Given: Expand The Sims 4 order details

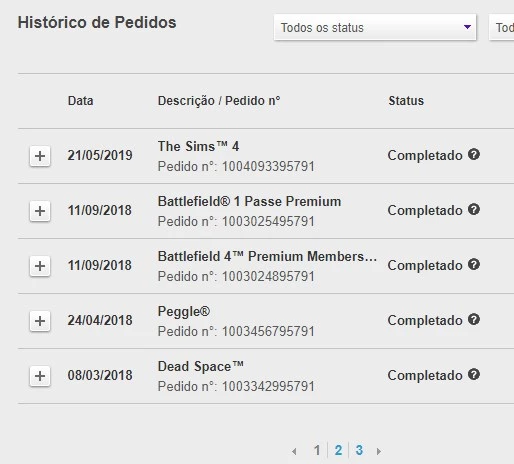Looking at the screenshot, I should coord(40,156).
